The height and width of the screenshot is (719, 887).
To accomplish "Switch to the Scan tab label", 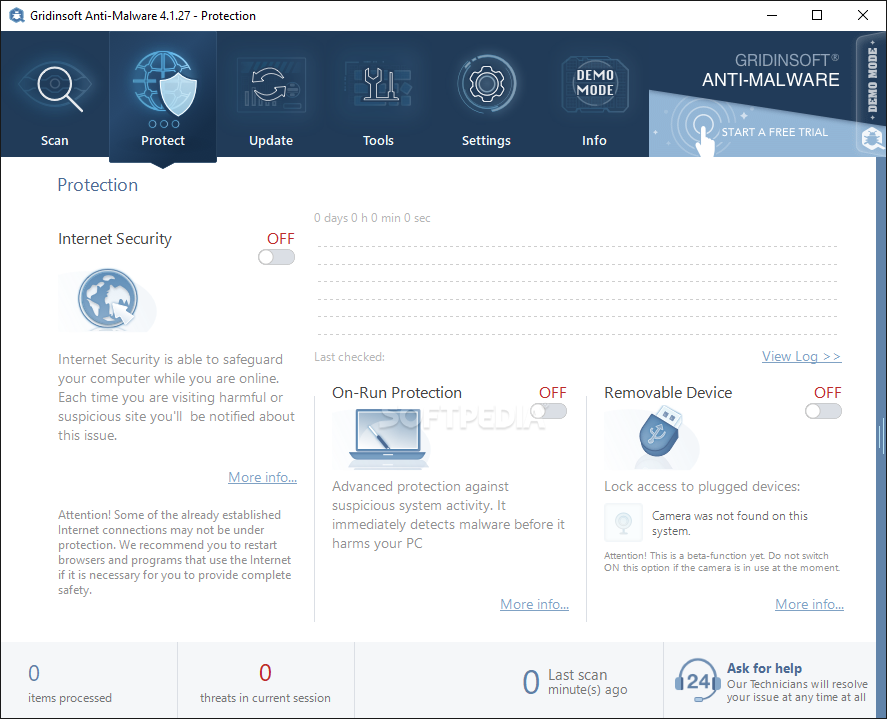I will (54, 140).
